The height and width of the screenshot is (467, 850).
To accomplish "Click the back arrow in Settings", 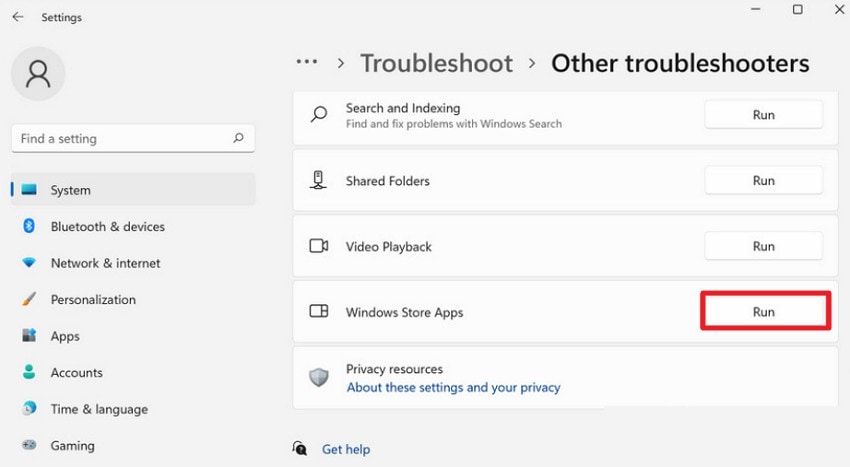I will pos(18,17).
